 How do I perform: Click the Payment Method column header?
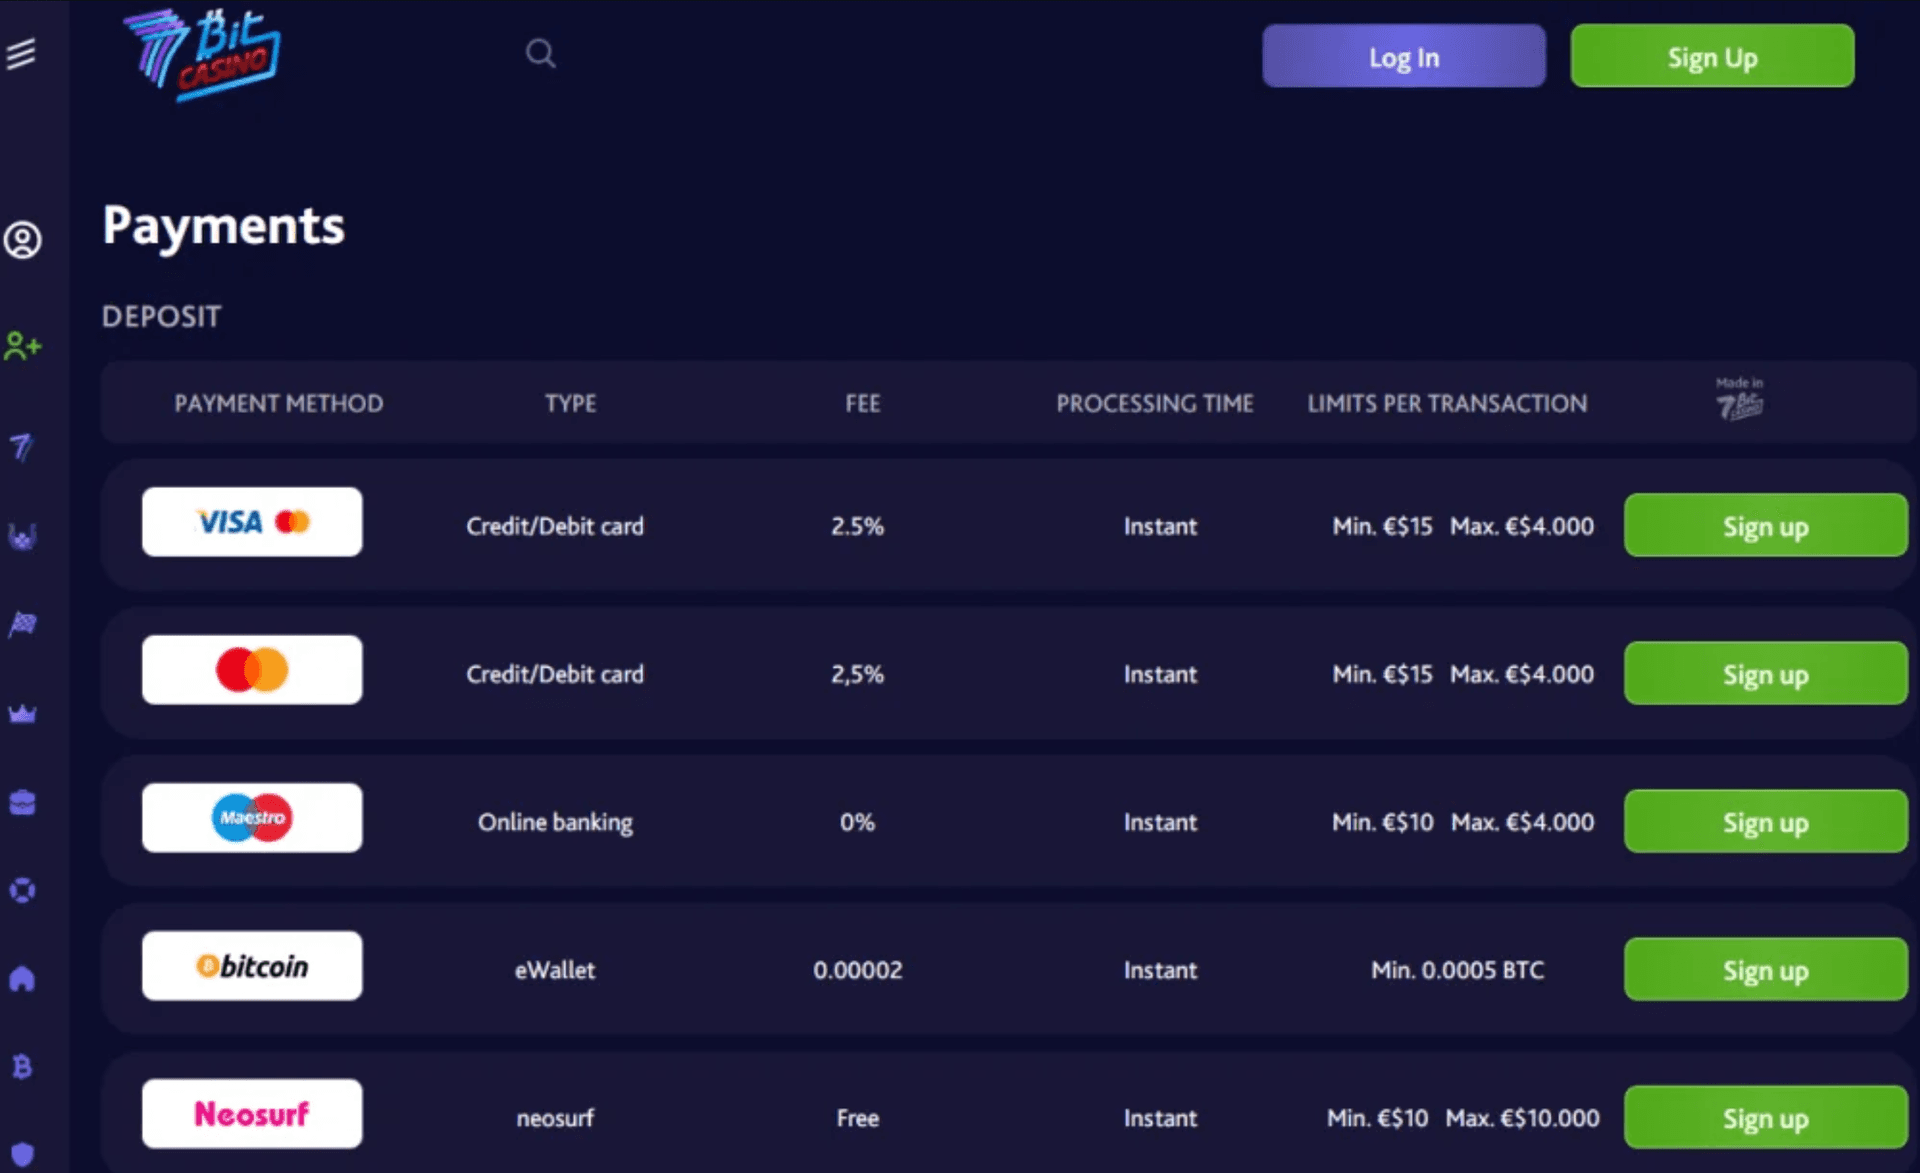[278, 403]
